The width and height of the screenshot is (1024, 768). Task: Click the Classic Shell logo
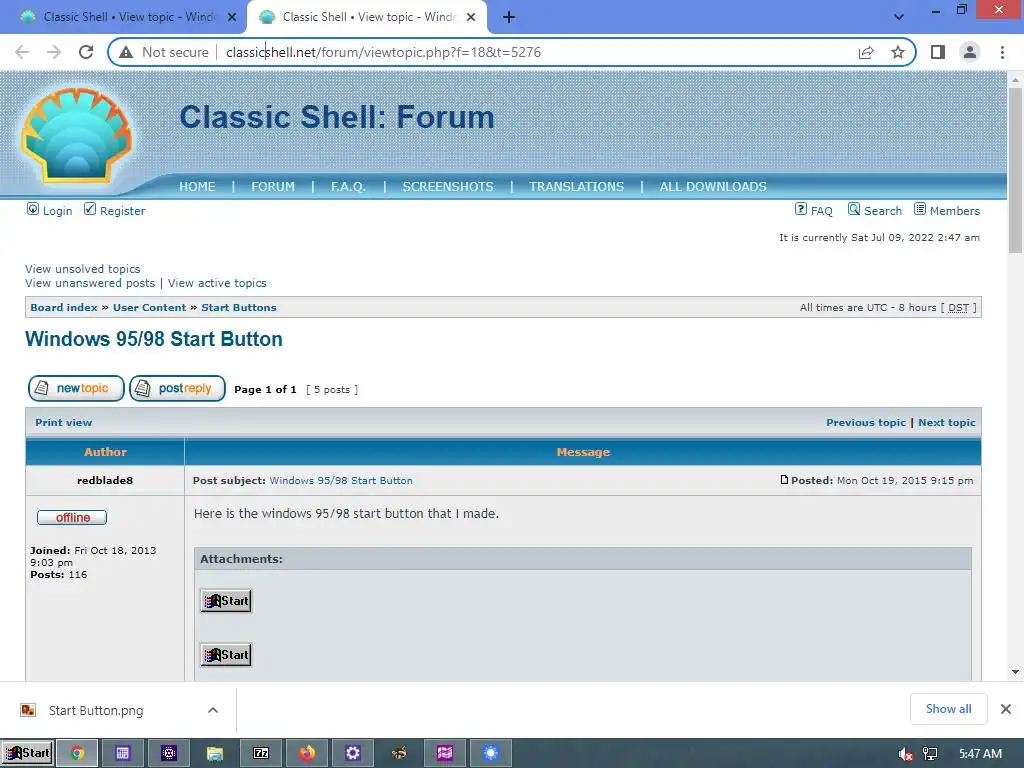click(x=76, y=135)
